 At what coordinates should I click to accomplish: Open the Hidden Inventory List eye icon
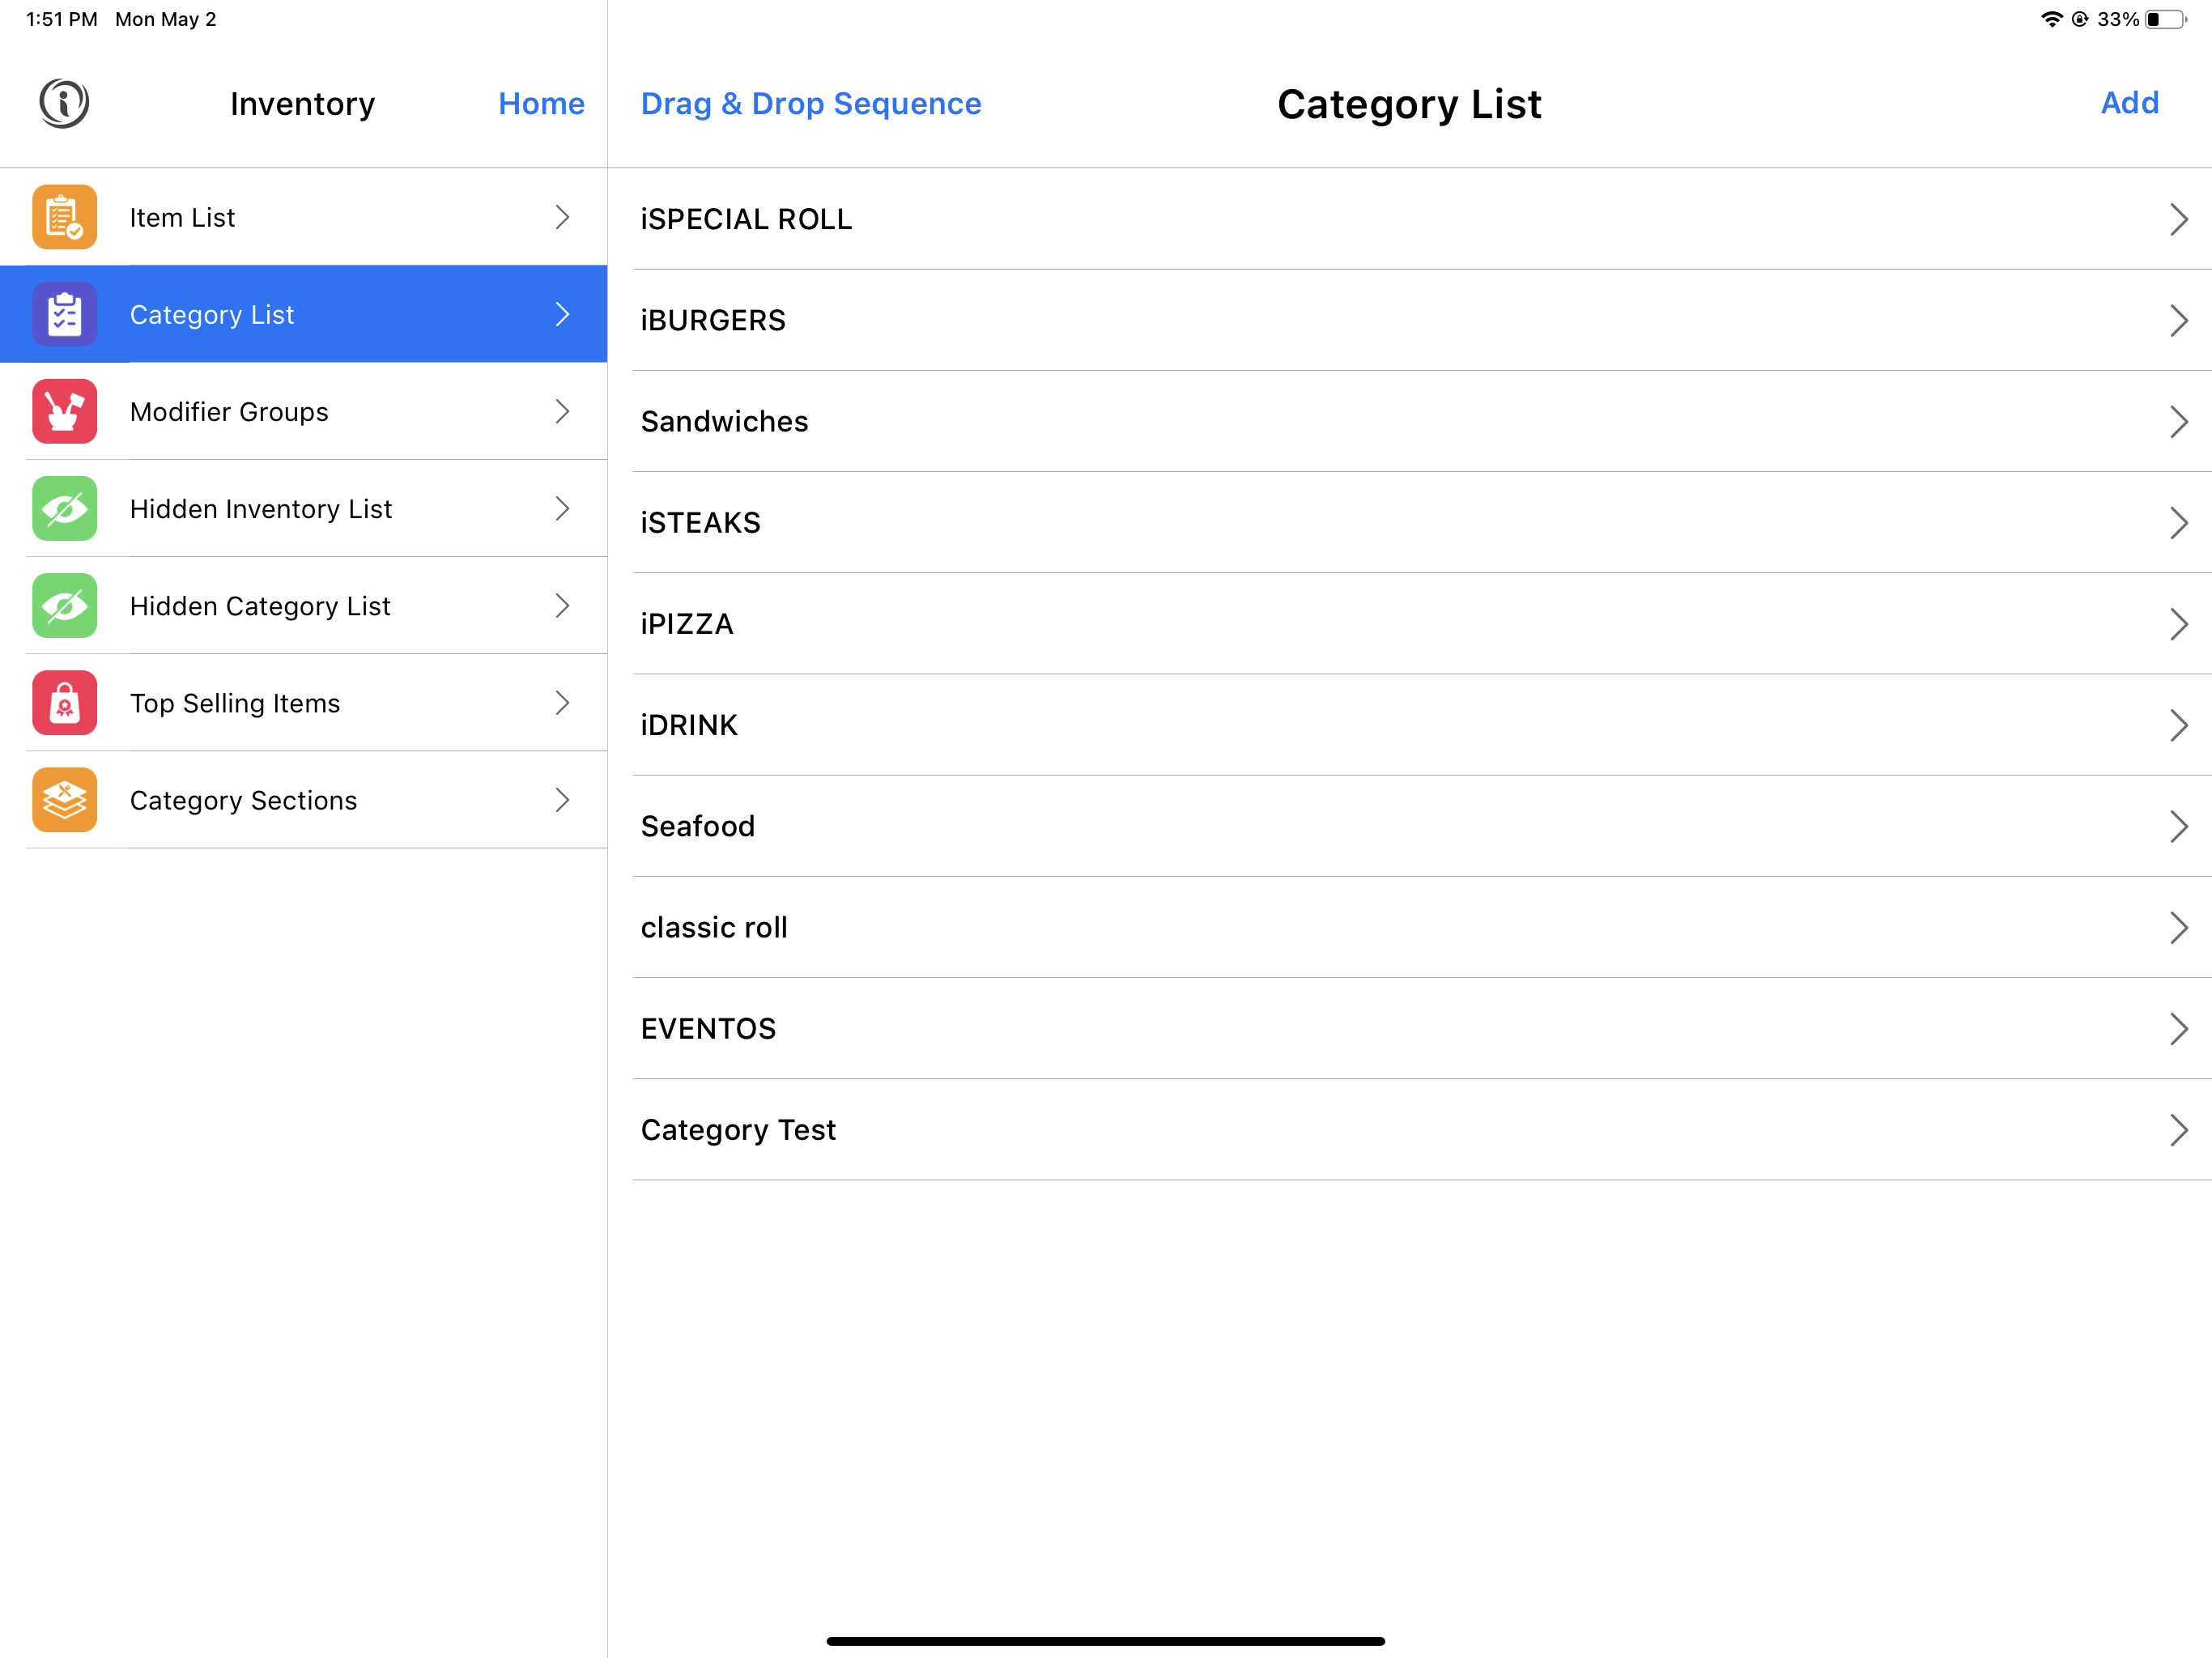(x=64, y=508)
